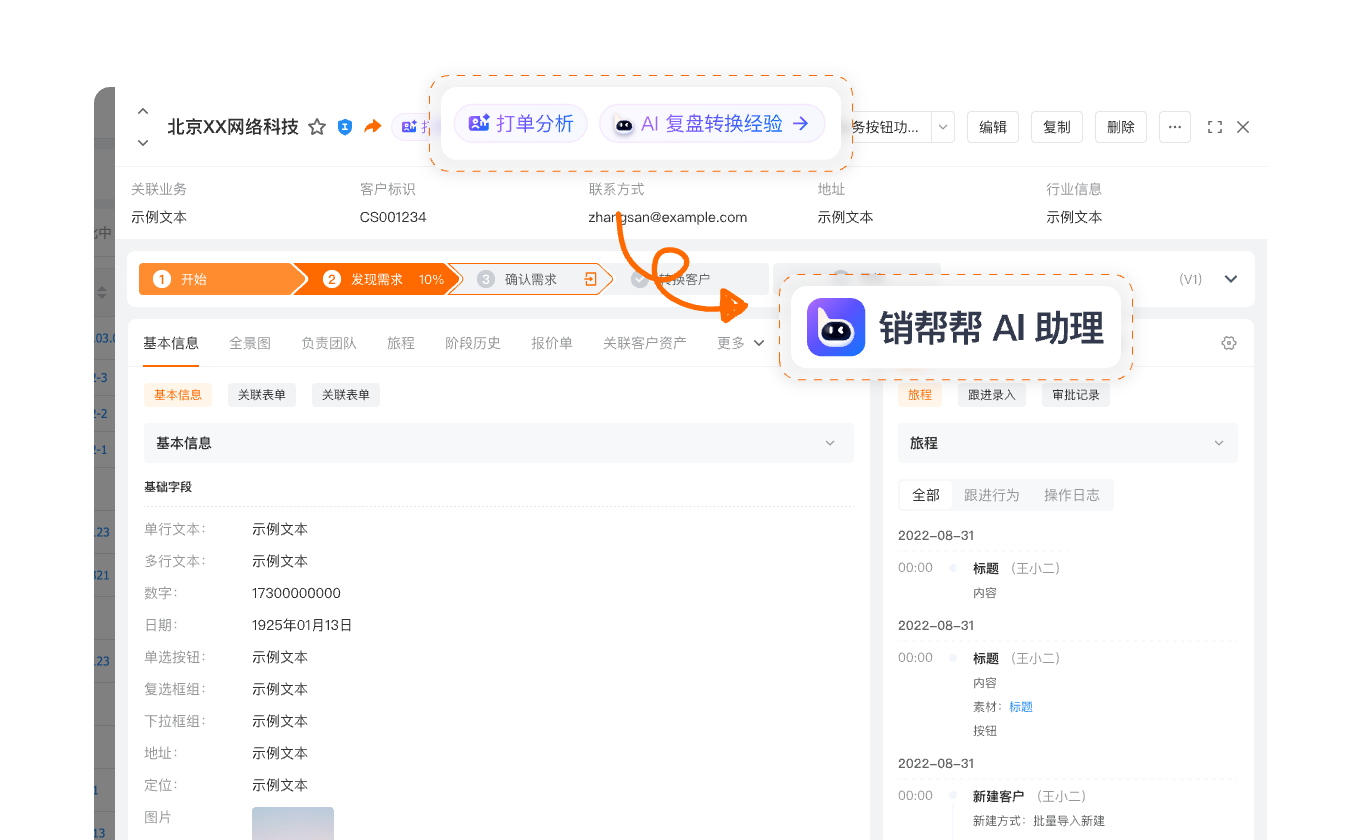Go to previous record with up chevron
1360x840 pixels.
(143, 111)
